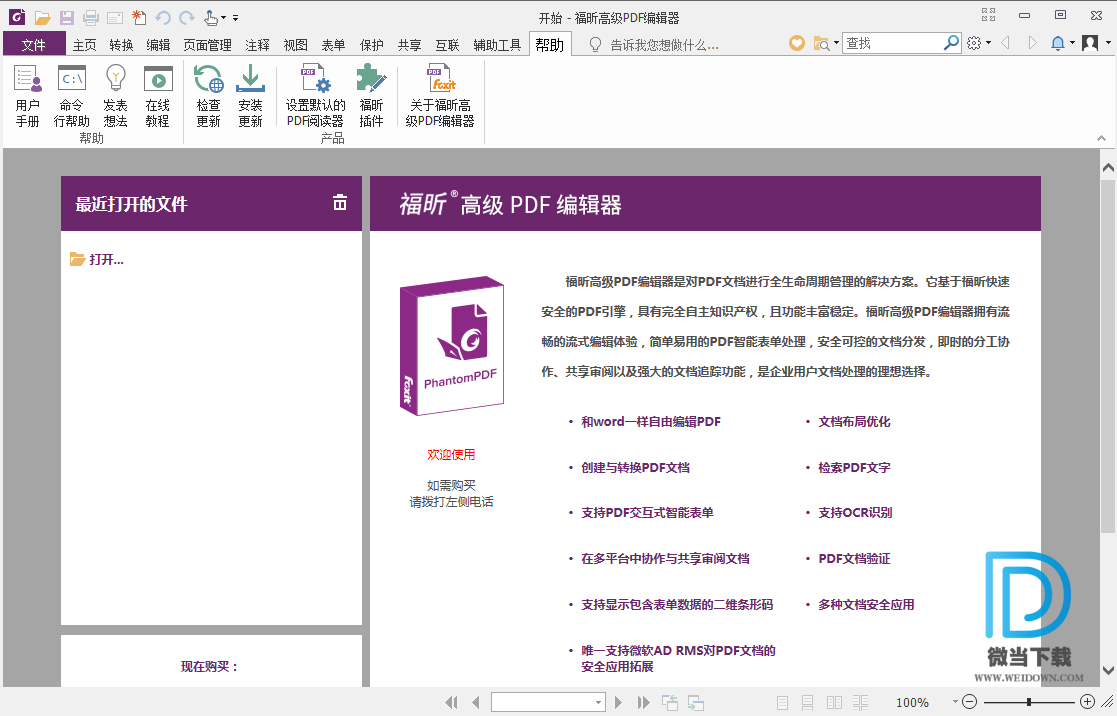
Task: Click the folder search icon beside 查找 box
Action: 821,43
